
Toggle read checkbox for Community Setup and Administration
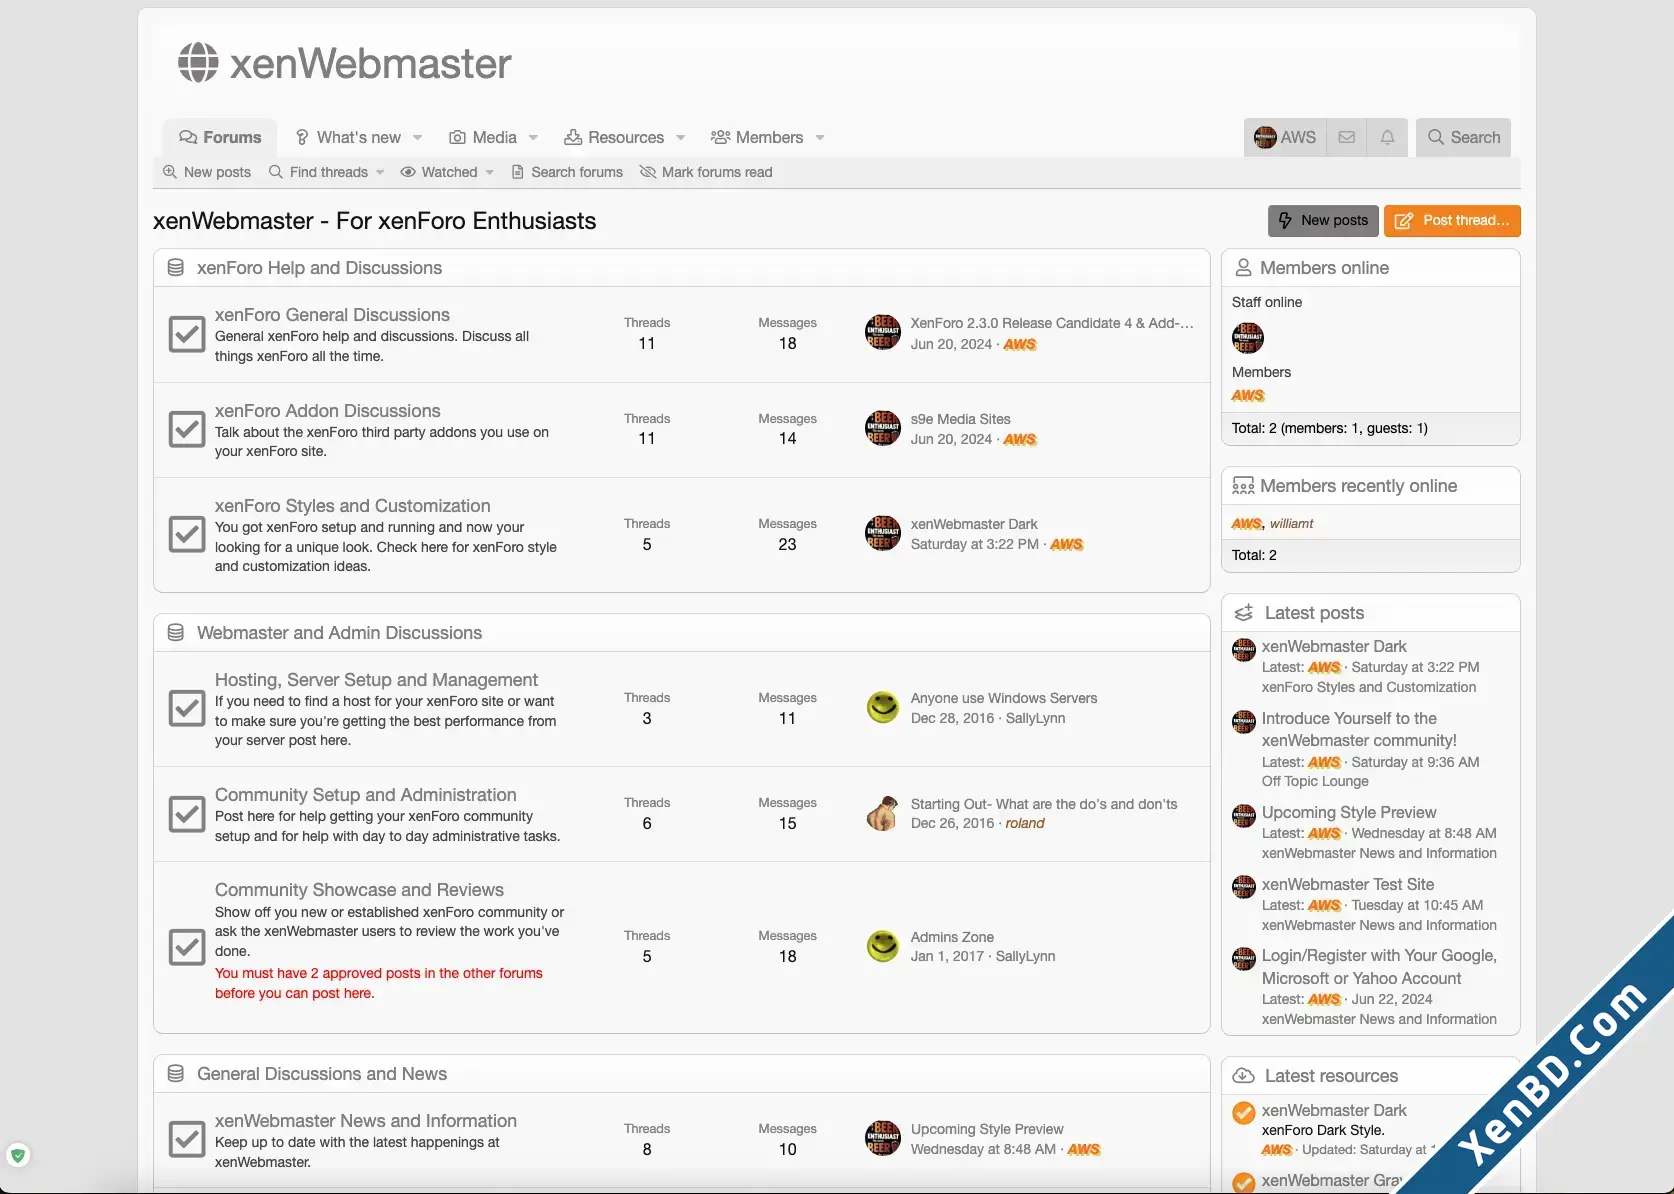pyautogui.click(x=187, y=814)
